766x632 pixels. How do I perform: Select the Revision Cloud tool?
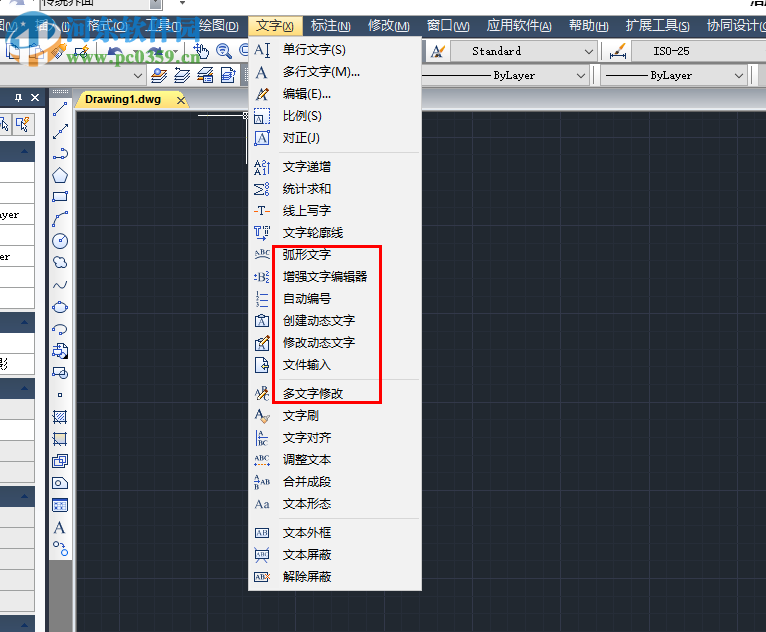tap(60, 263)
